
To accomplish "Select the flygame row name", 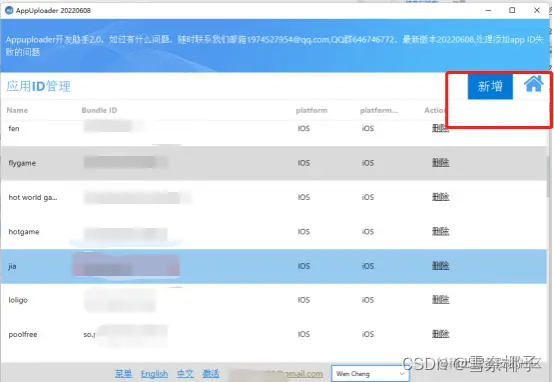I will pyautogui.click(x=22, y=163).
